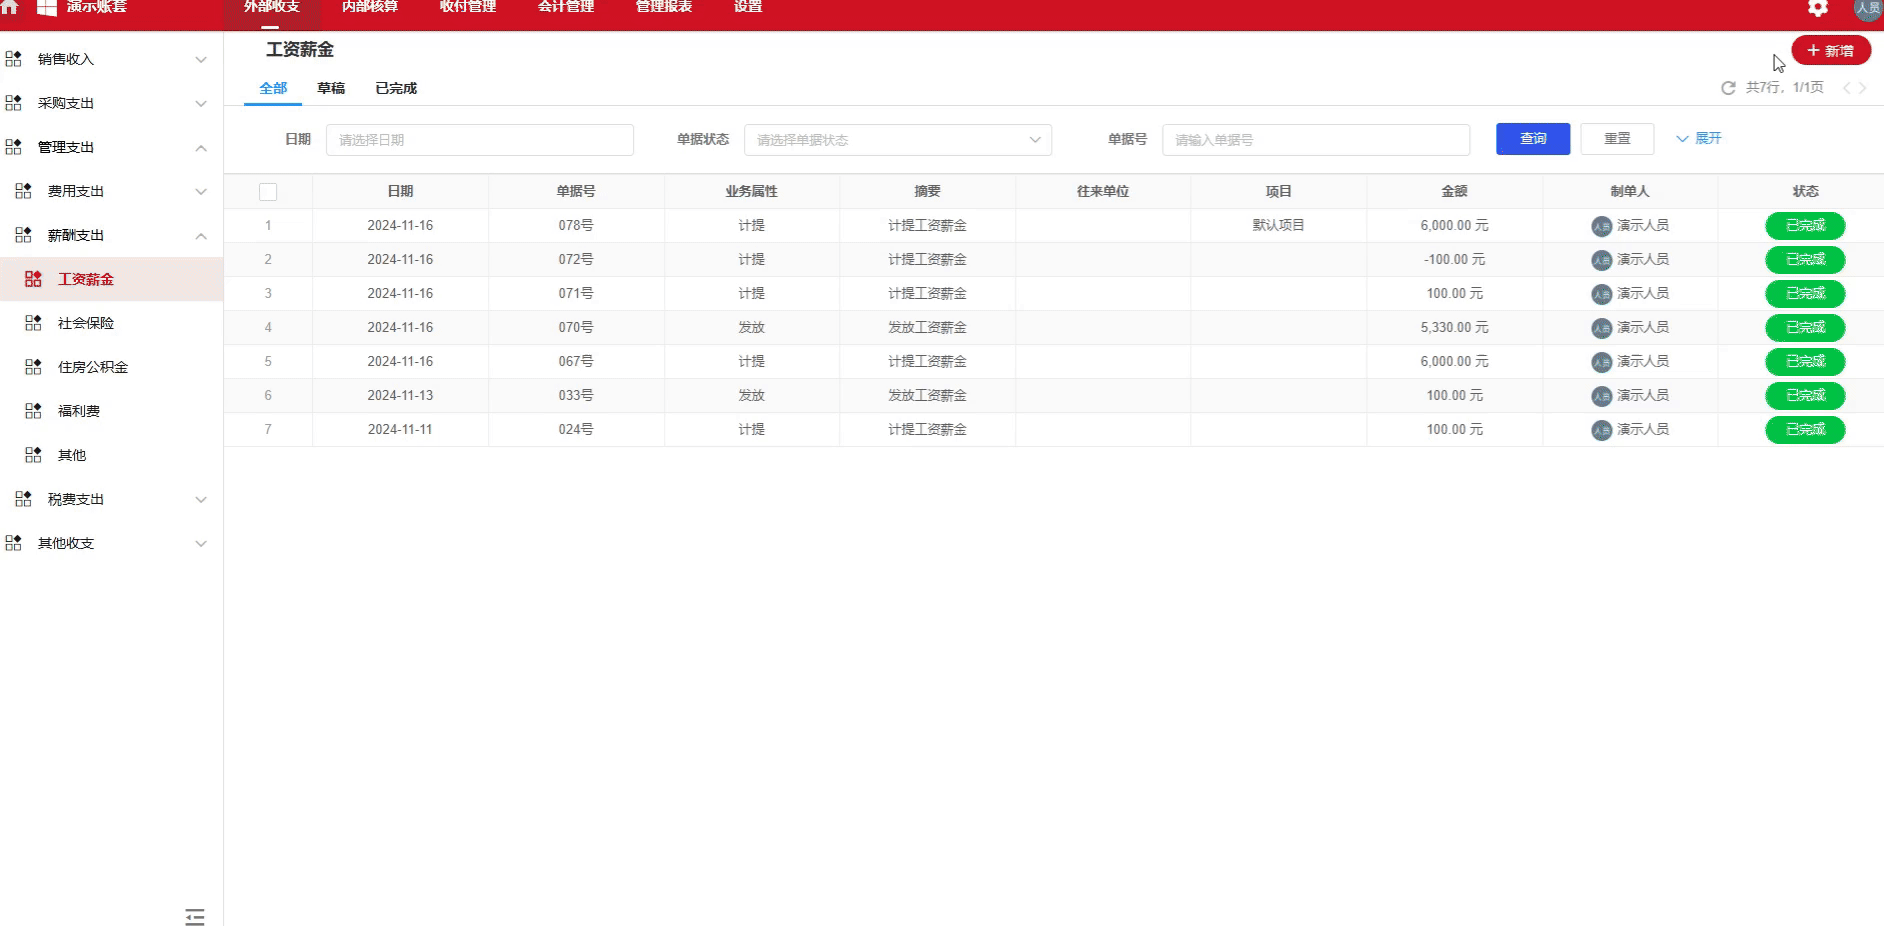Click the 查询 search button
The height and width of the screenshot is (926, 1884).
1532,139
